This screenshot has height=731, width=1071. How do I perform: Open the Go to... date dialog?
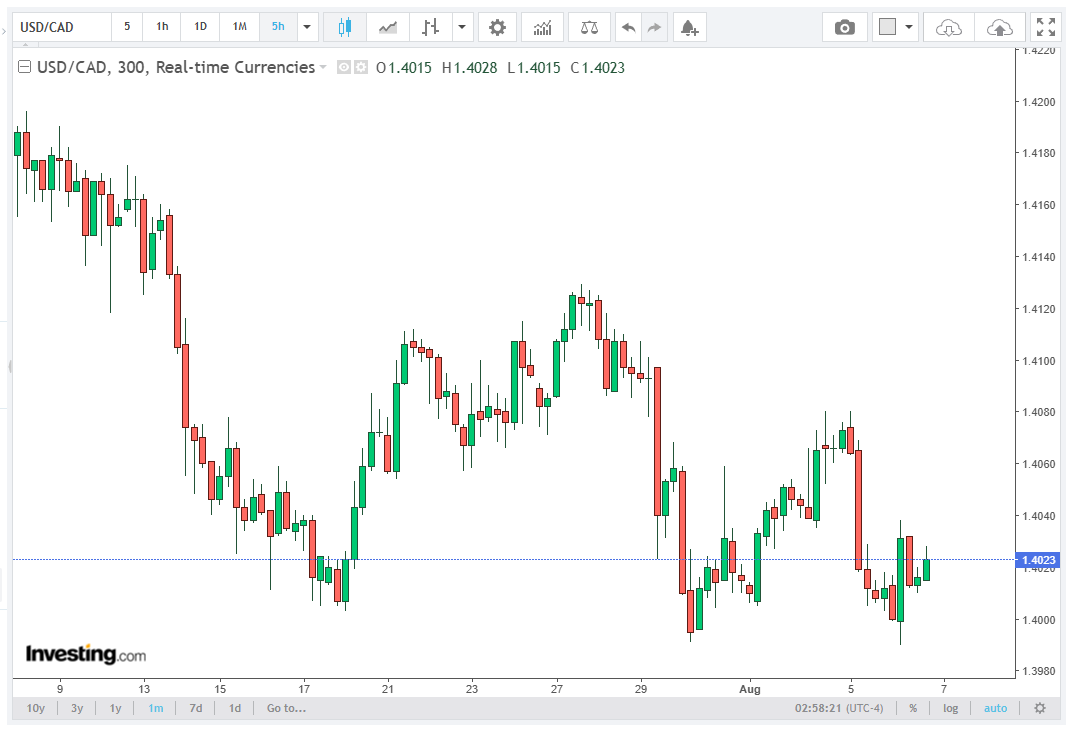point(286,708)
